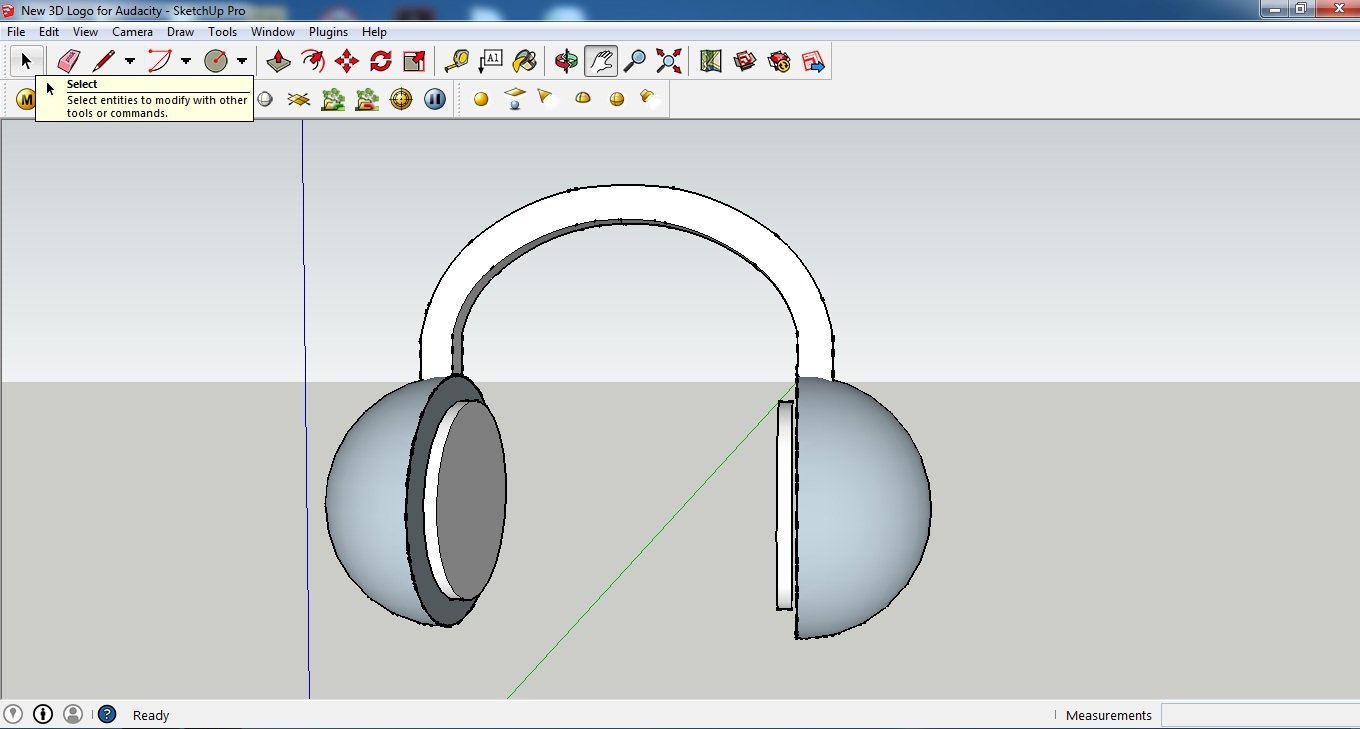Image resolution: width=1360 pixels, height=729 pixels.
Task: Toggle the blue pause button
Action: (435, 99)
